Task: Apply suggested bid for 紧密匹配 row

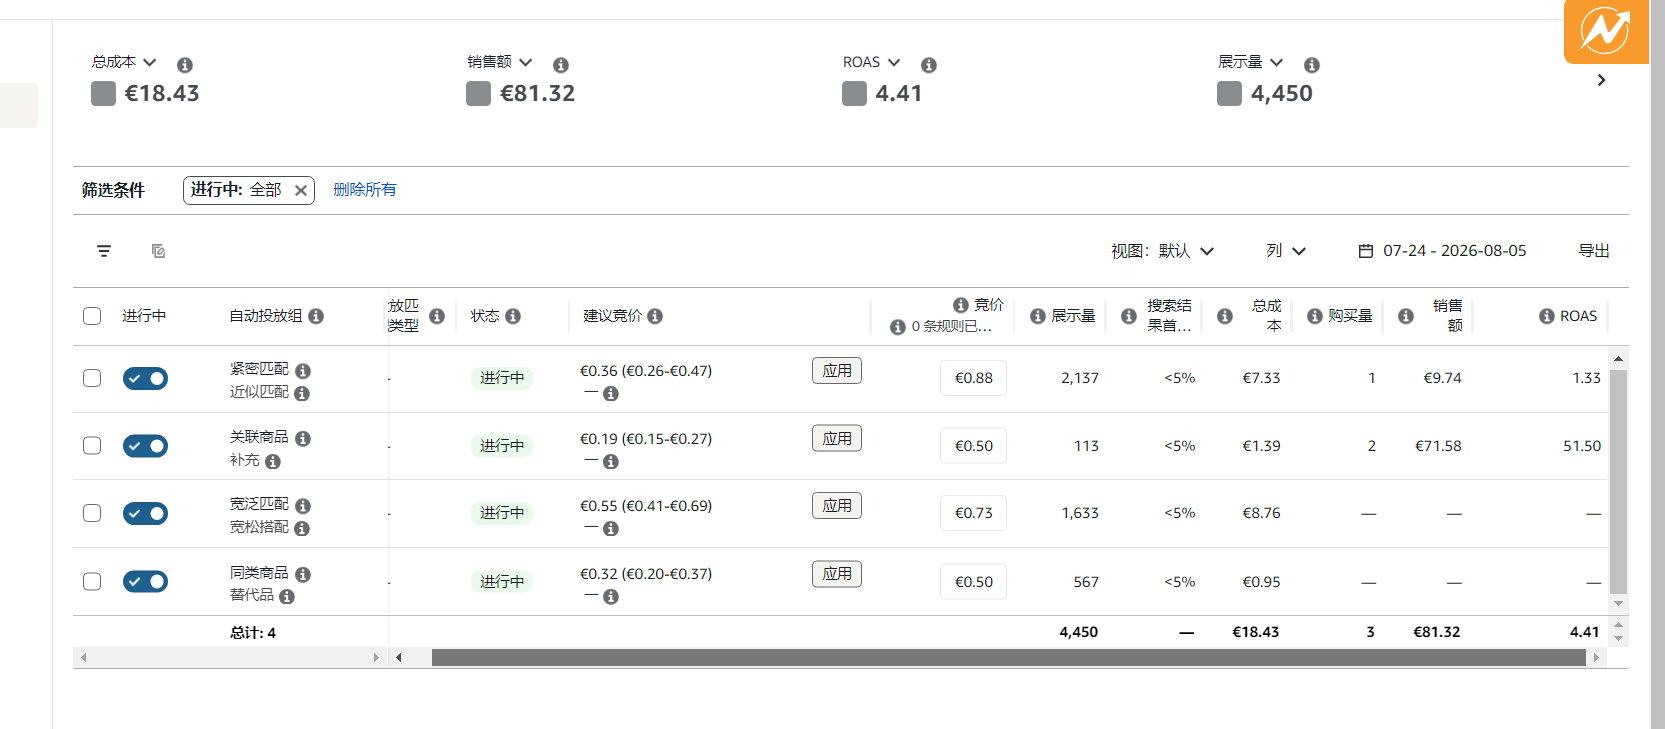Action: pos(837,371)
